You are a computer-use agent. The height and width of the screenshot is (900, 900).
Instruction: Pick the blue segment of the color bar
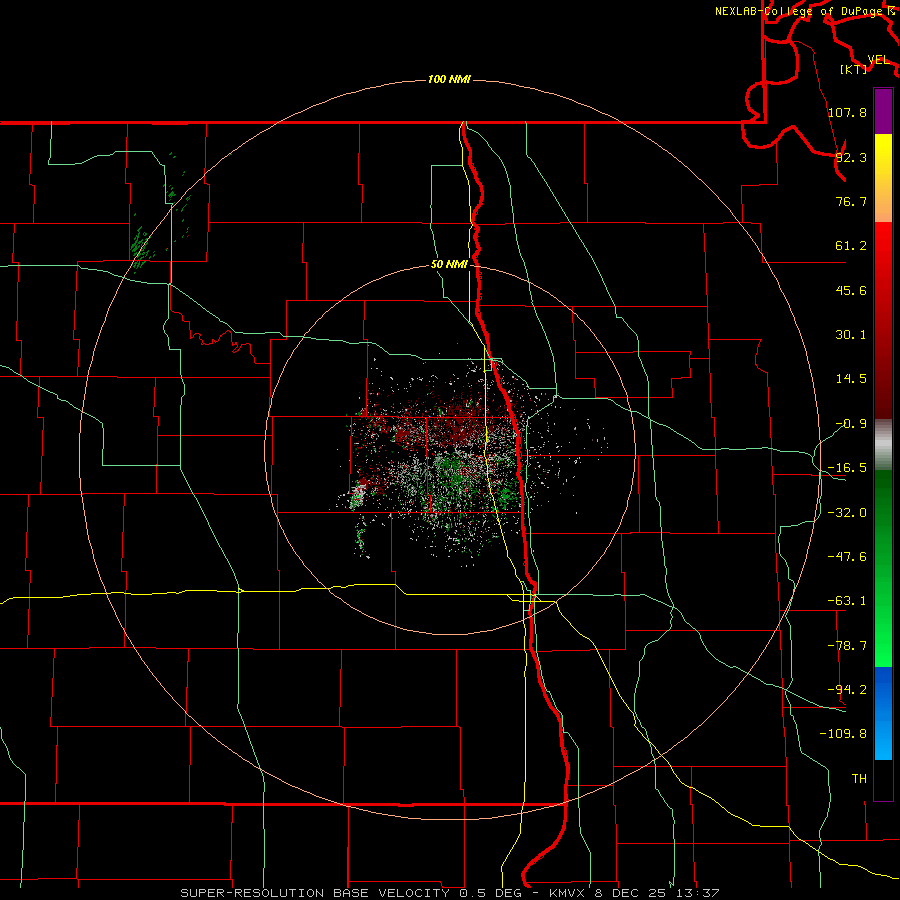pyautogui.click(x=883, y=713)
